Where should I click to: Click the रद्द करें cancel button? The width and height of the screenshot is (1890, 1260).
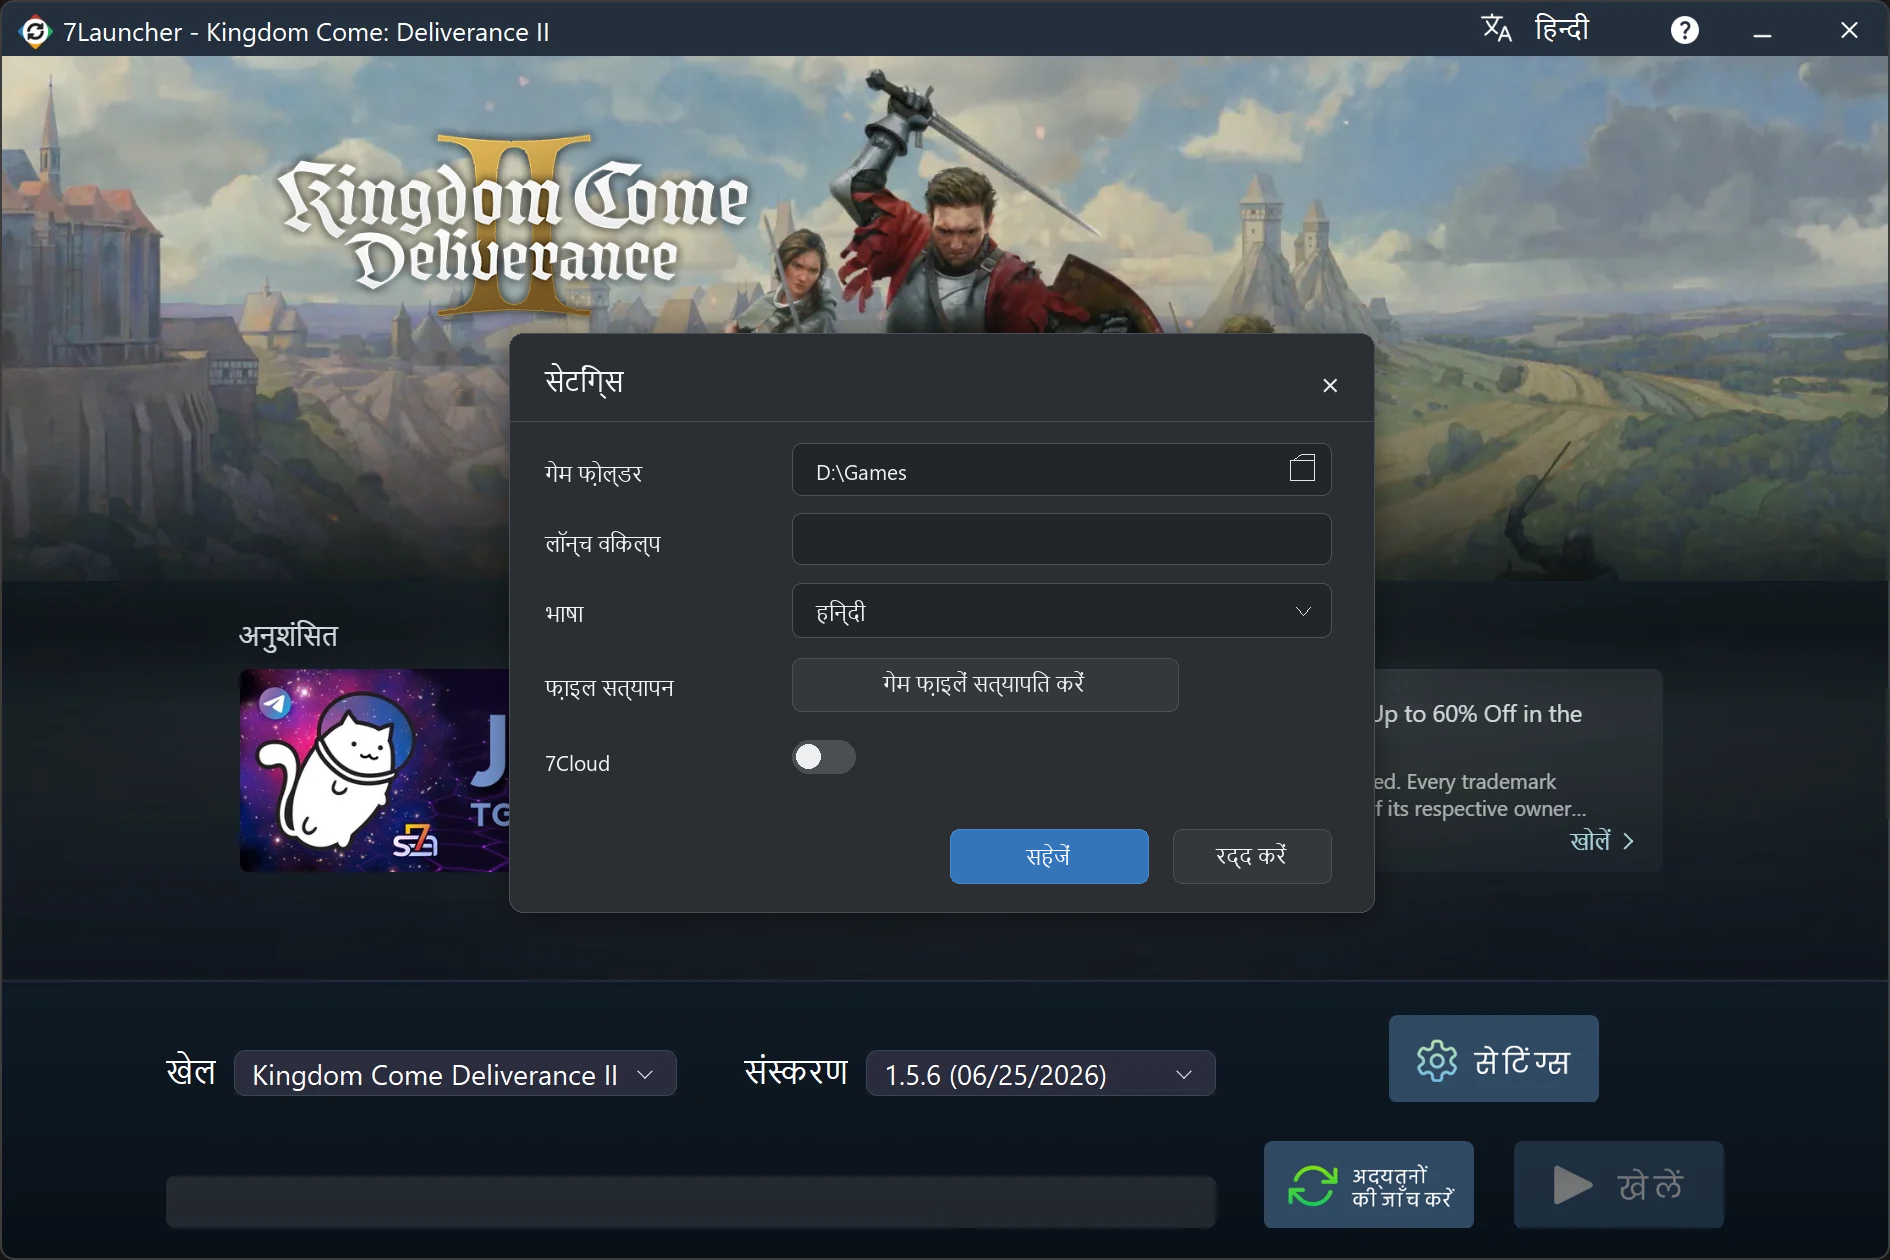click(x=1251, y=856)
